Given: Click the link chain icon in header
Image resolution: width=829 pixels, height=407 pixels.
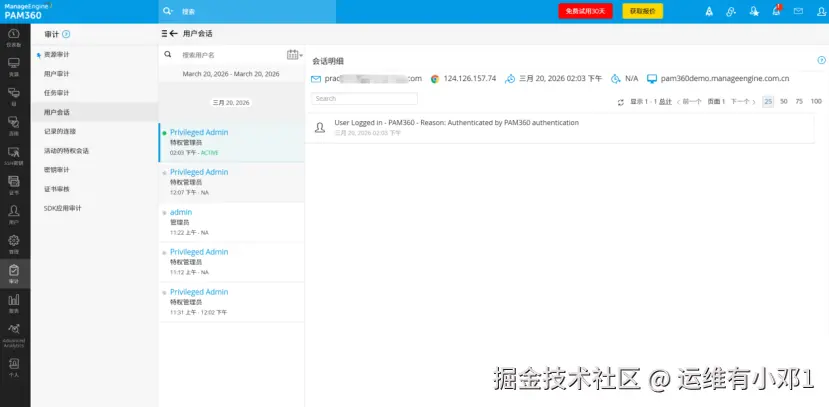Looking at the screenshot, I should point(731,11).
